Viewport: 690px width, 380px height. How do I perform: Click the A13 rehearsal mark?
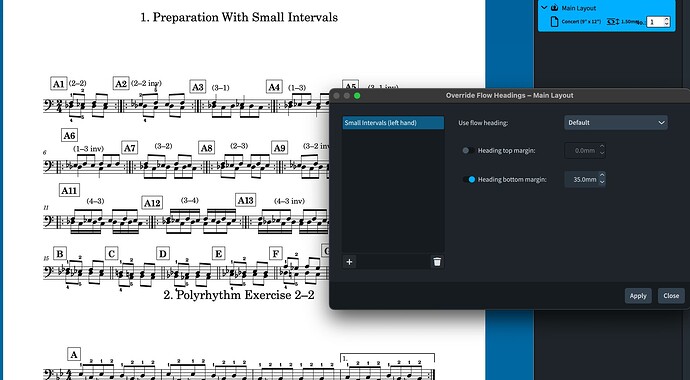pos(245,200)
